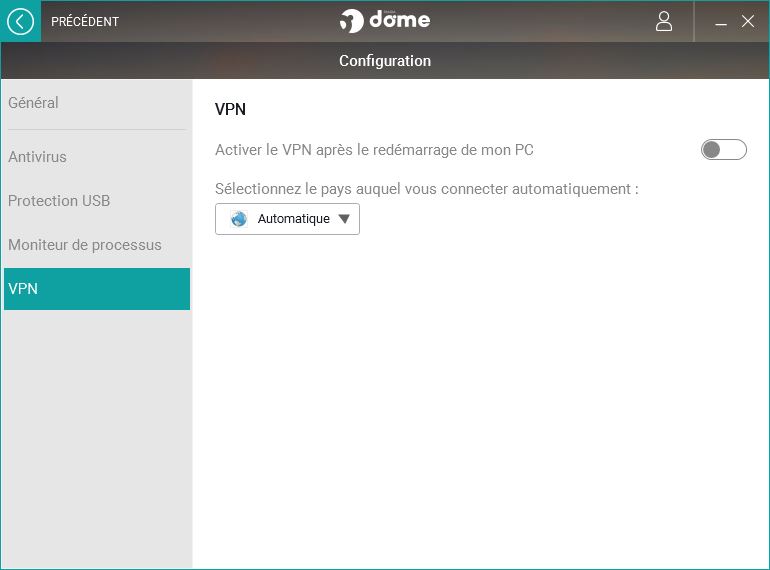Click the Configuration title header
Image resolution: width=770 pixels, height=570 pixels.
click(x=385, y=61)
